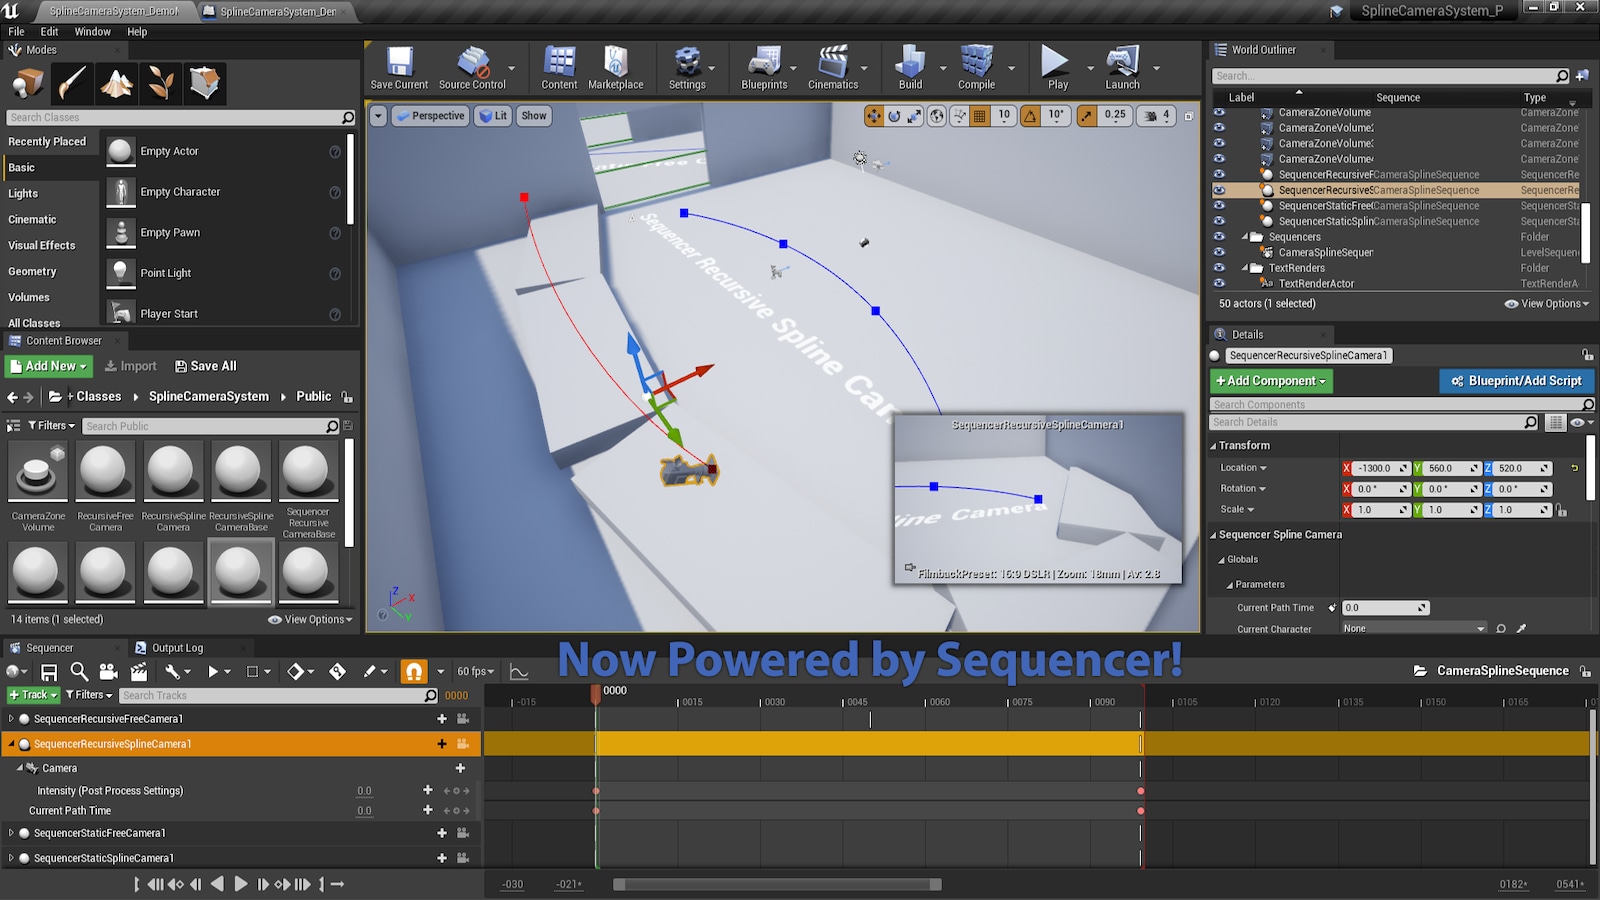The image size is (1600, 900).
Task: Click the Add Component button
Action: coord(1270,381)
